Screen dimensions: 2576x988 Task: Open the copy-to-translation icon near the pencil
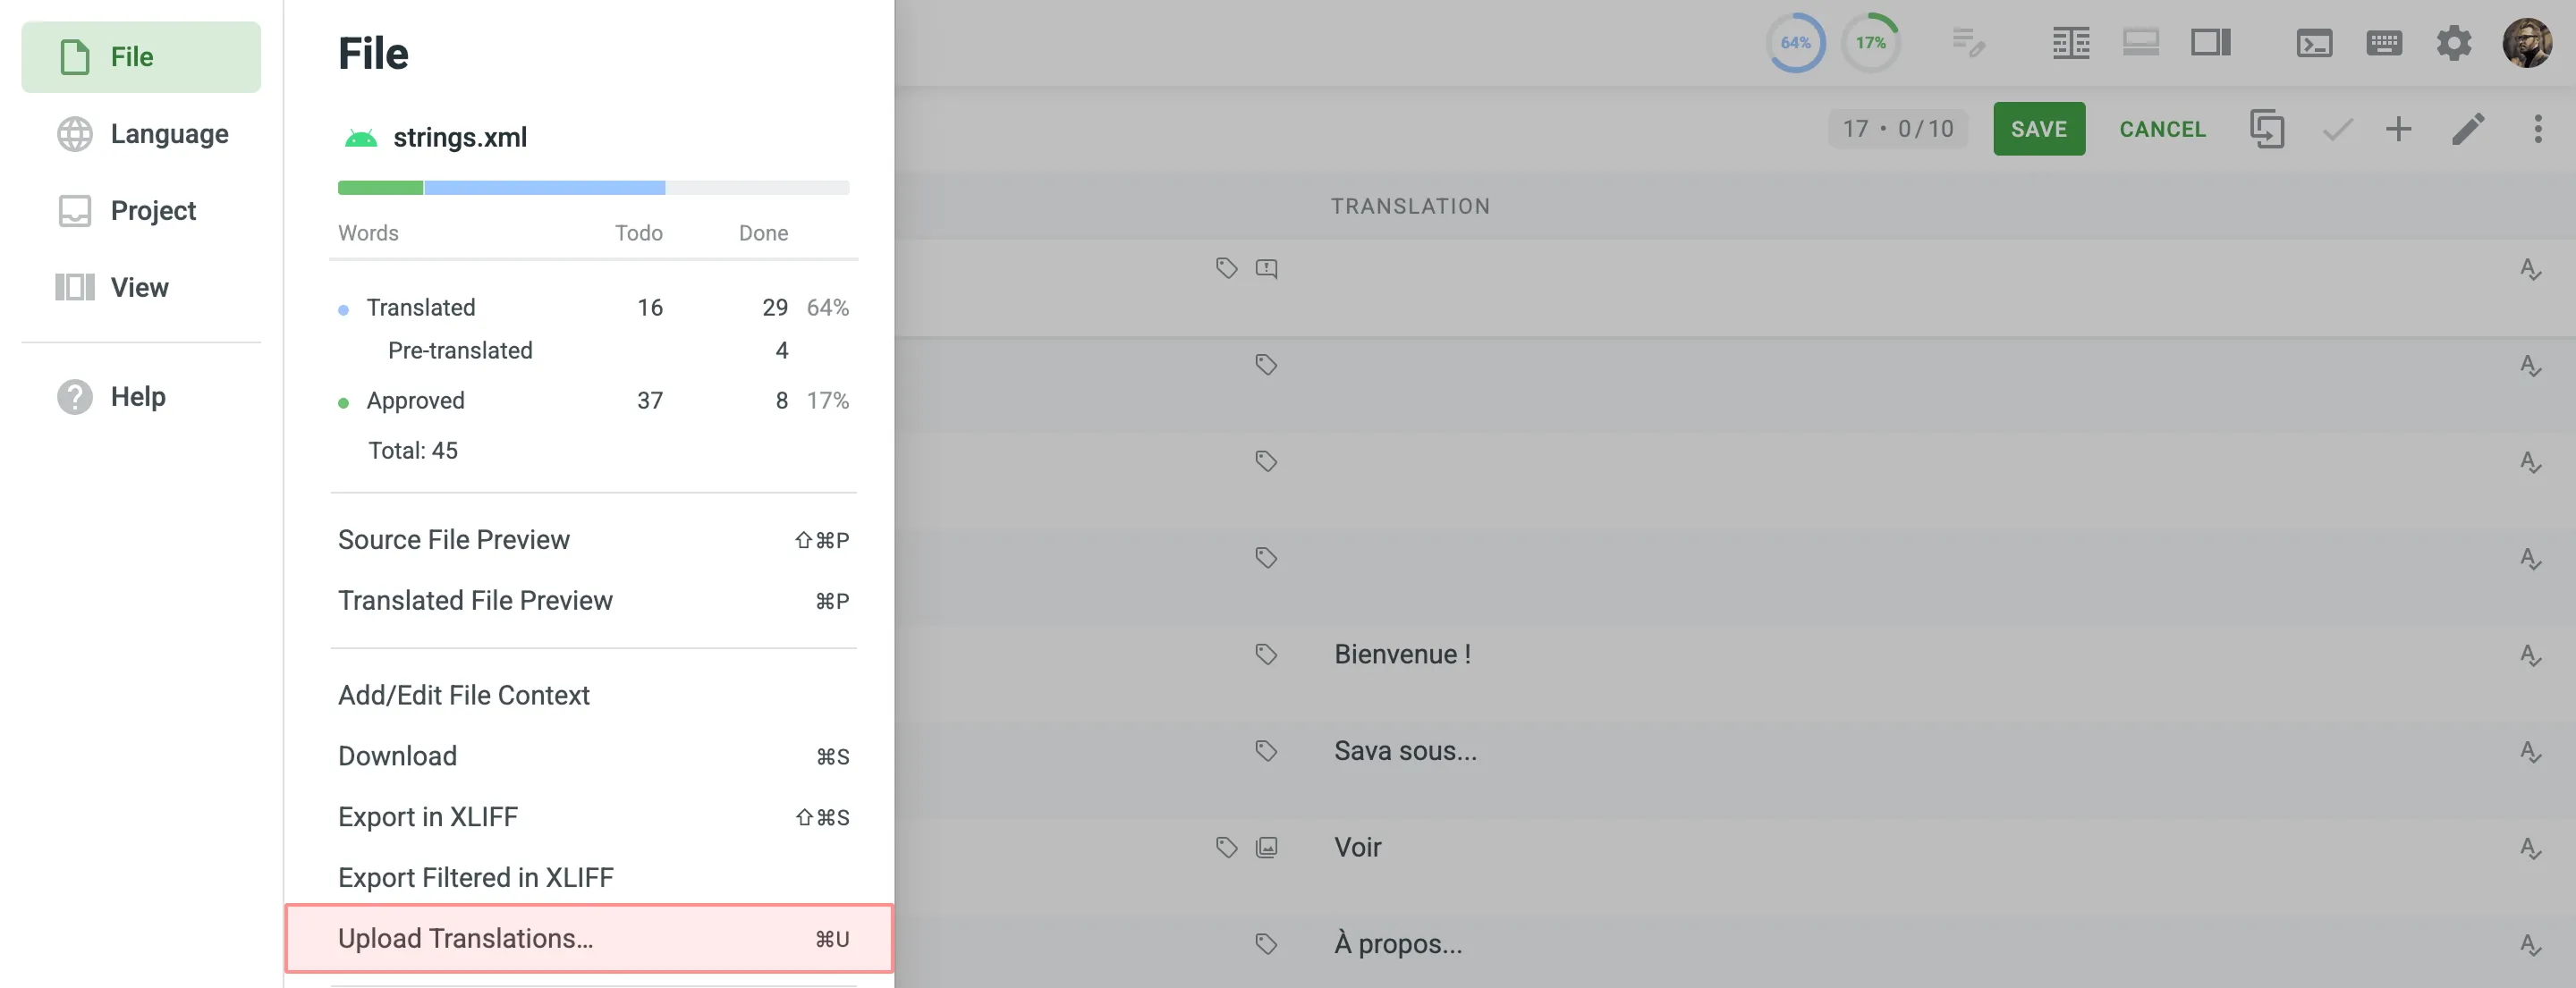2267,128
